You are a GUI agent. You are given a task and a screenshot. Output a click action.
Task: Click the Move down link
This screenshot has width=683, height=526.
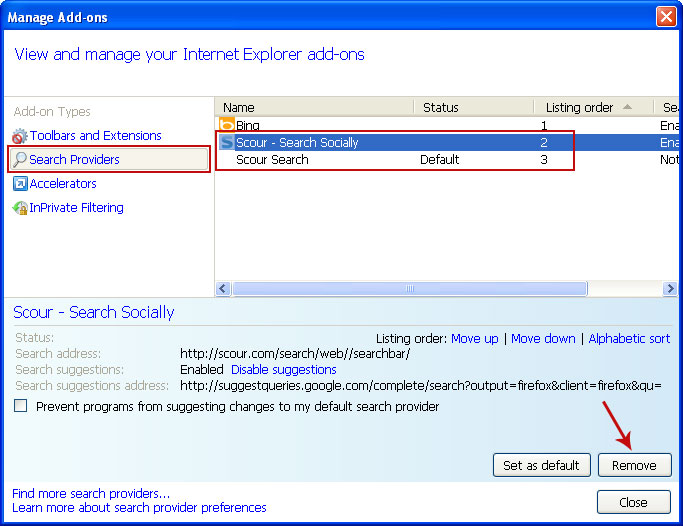[543, 339]
